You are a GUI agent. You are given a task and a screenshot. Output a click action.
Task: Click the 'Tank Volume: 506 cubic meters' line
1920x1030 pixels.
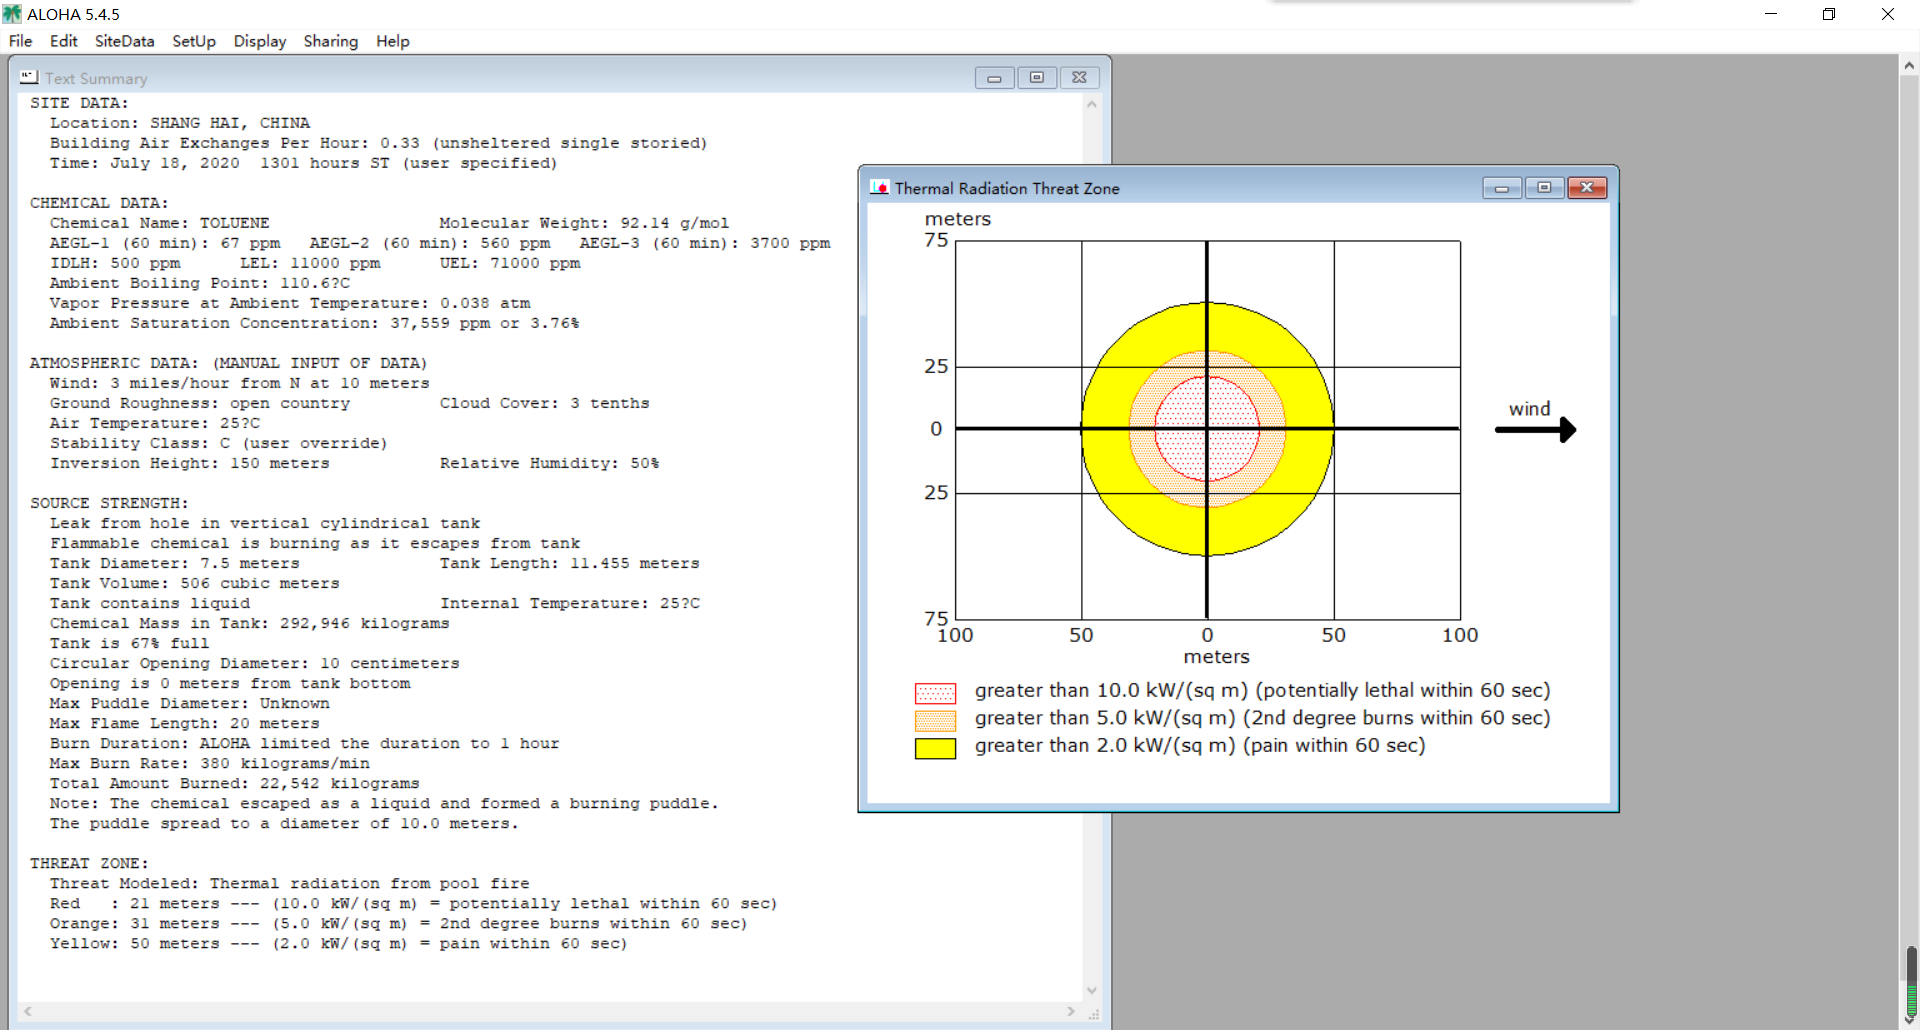(195, 583)
